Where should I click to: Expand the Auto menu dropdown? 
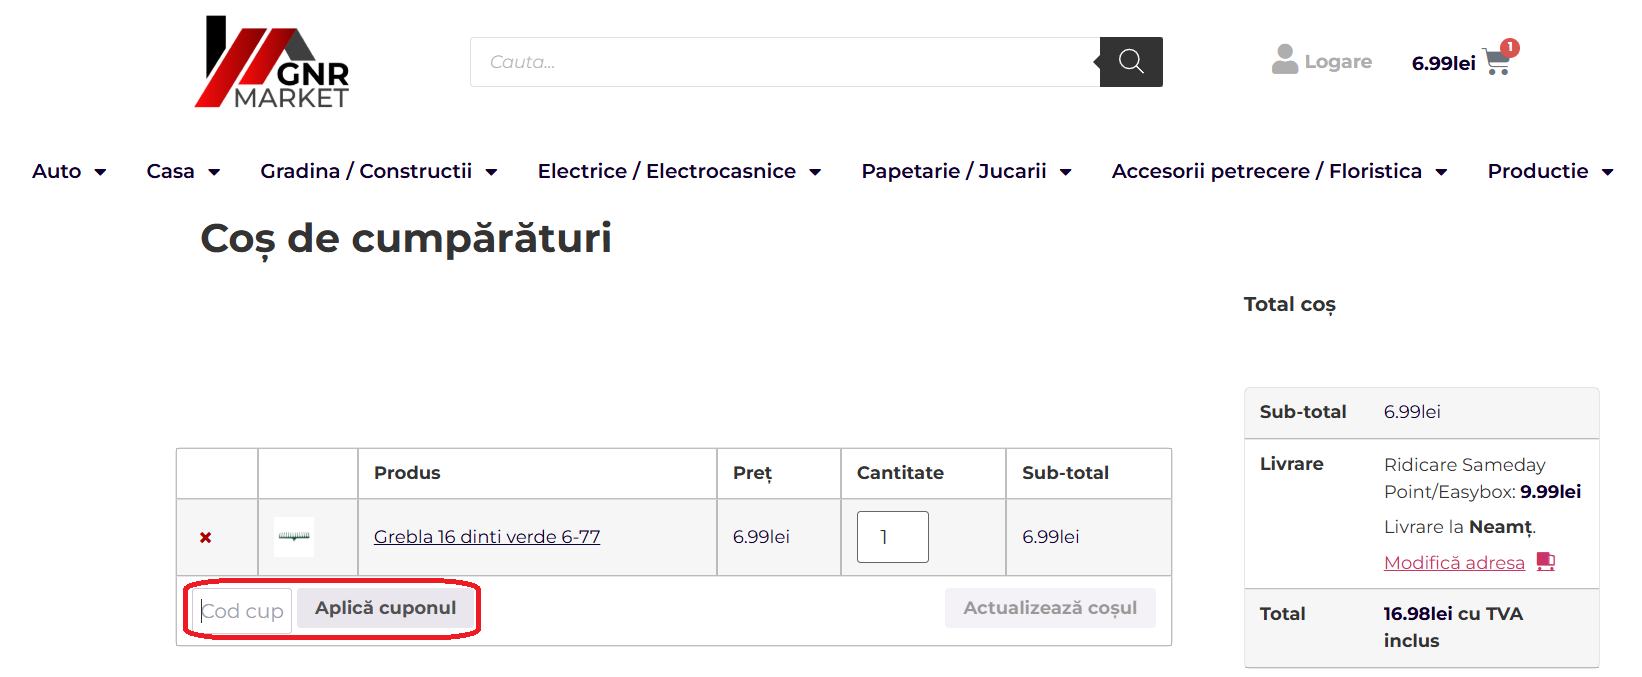tap(100, 172)
